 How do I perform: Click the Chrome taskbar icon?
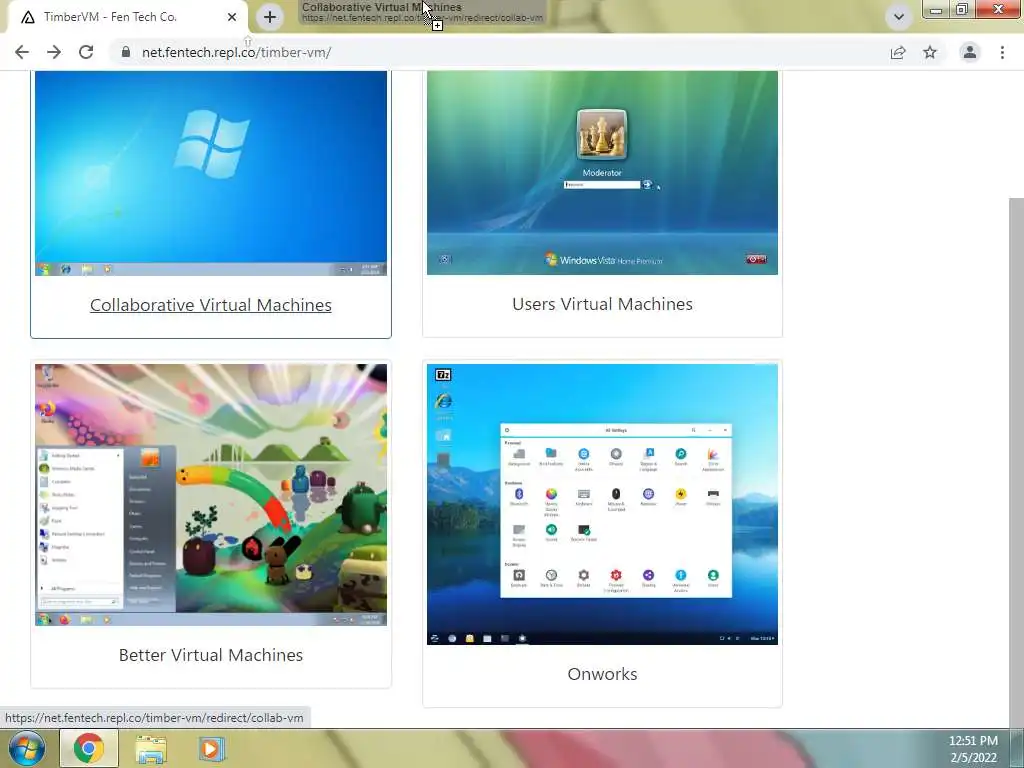point(89,748)
